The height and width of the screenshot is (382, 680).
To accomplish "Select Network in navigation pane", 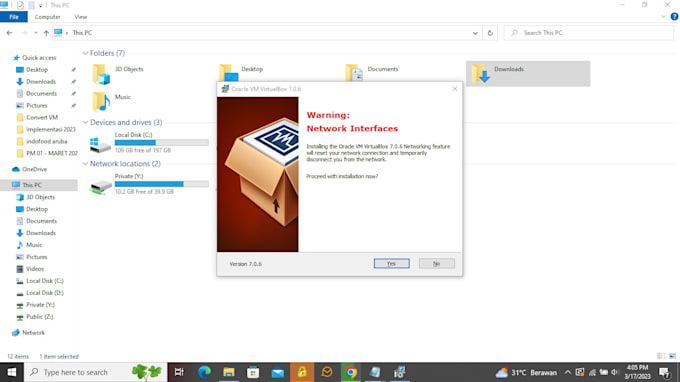I will 33,333.
